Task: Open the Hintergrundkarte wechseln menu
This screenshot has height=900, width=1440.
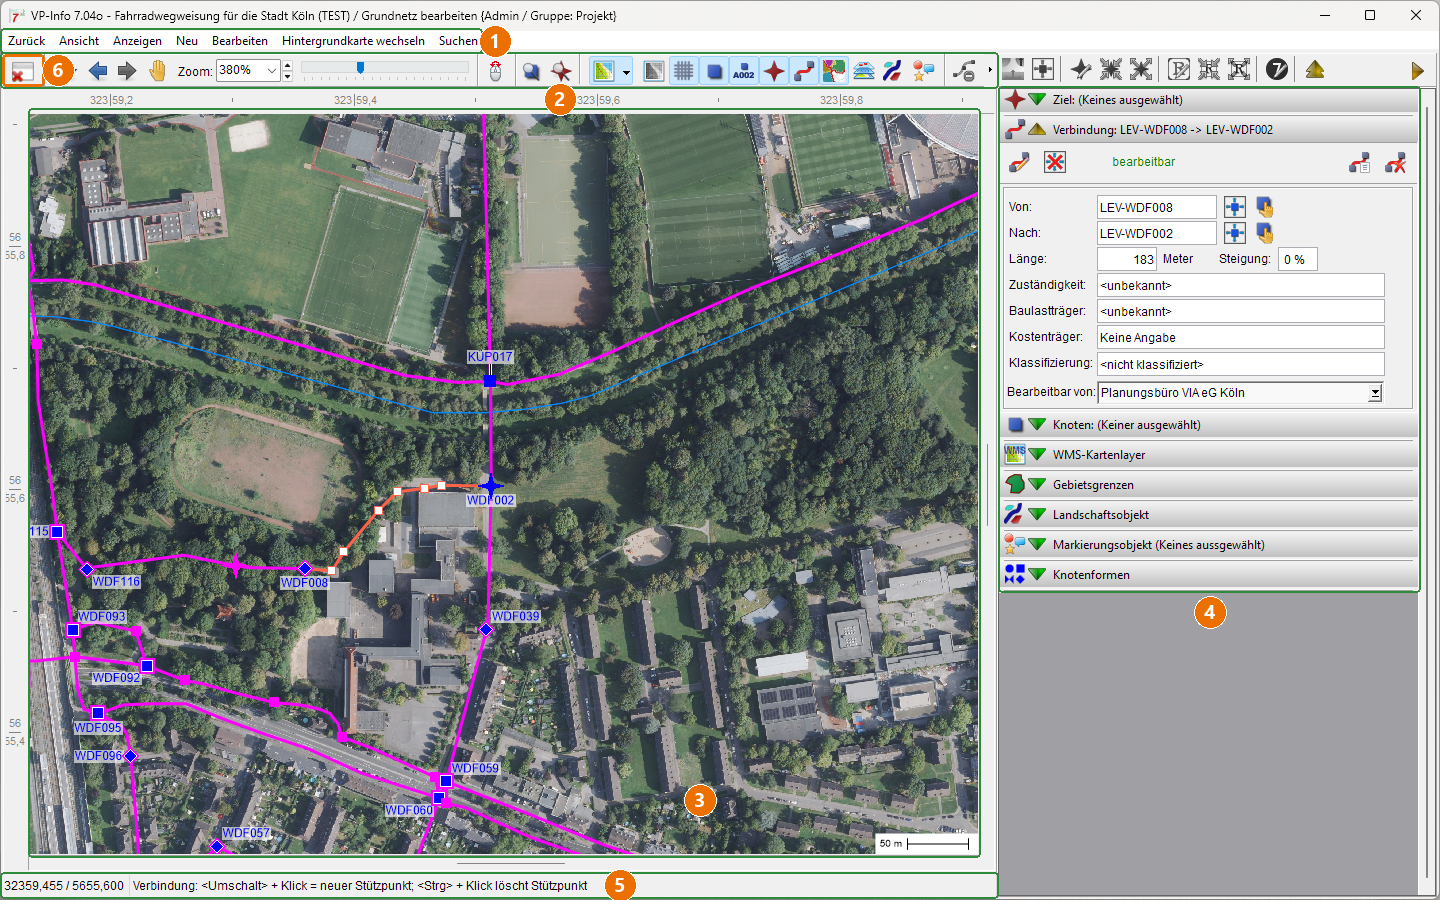Action: click(353, 41)
